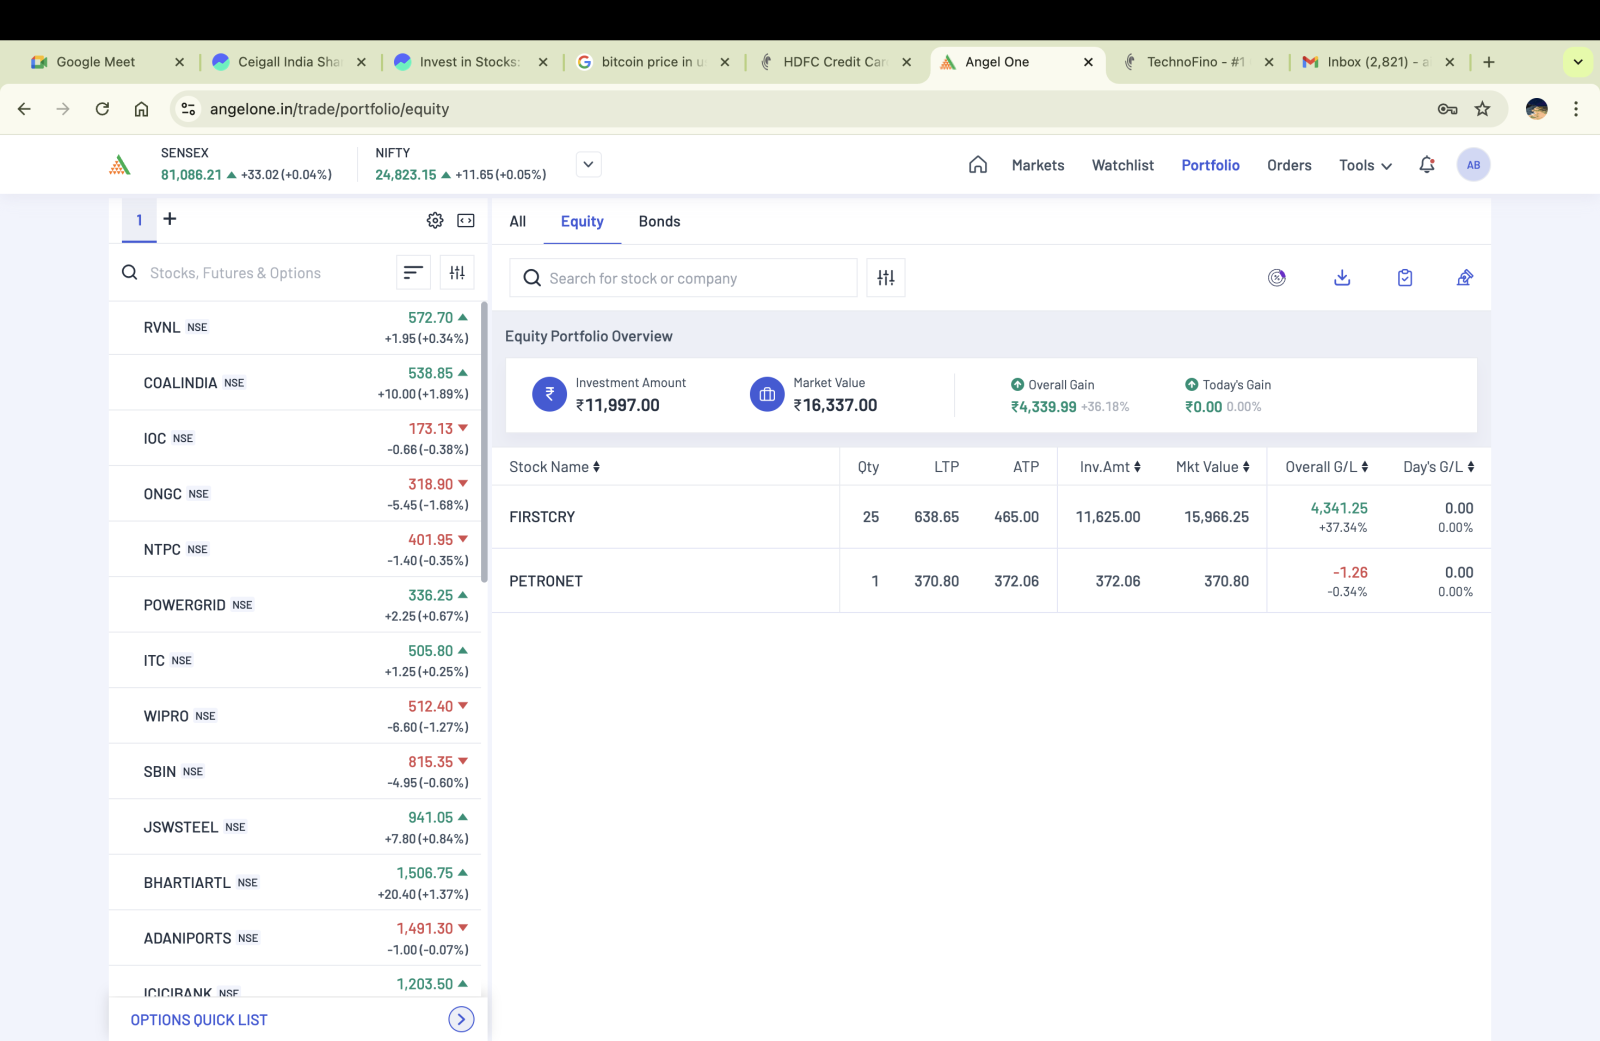
Task: Toggle watchlist expand code-view icon
Action: tap(466, 220)
